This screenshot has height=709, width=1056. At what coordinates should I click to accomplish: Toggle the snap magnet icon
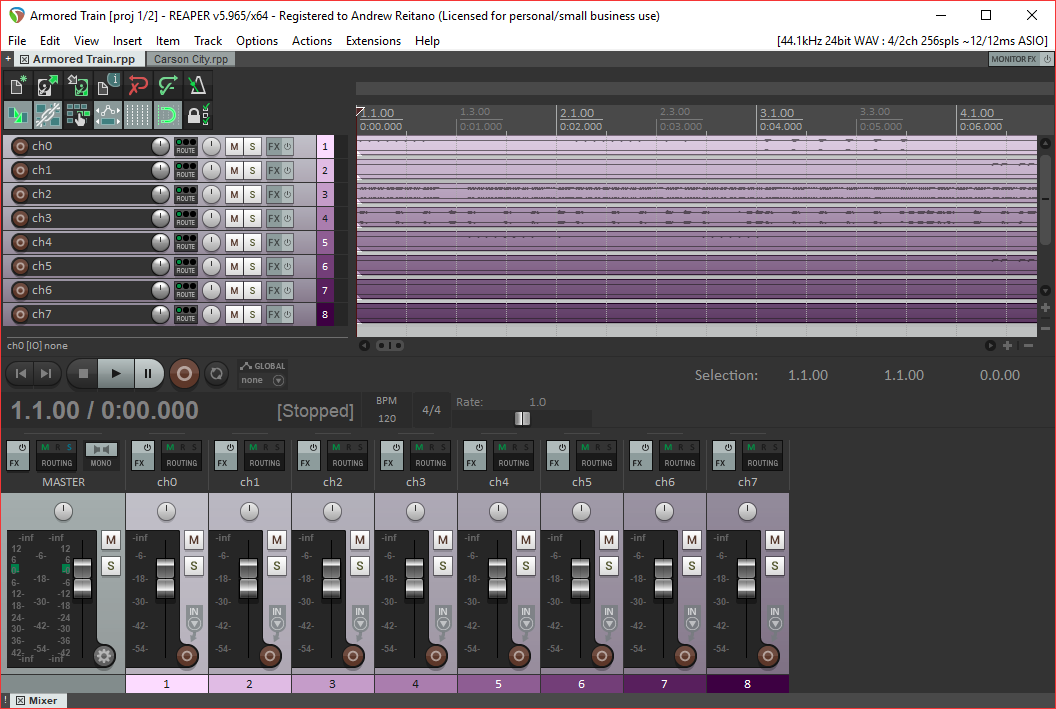[166, 115]
